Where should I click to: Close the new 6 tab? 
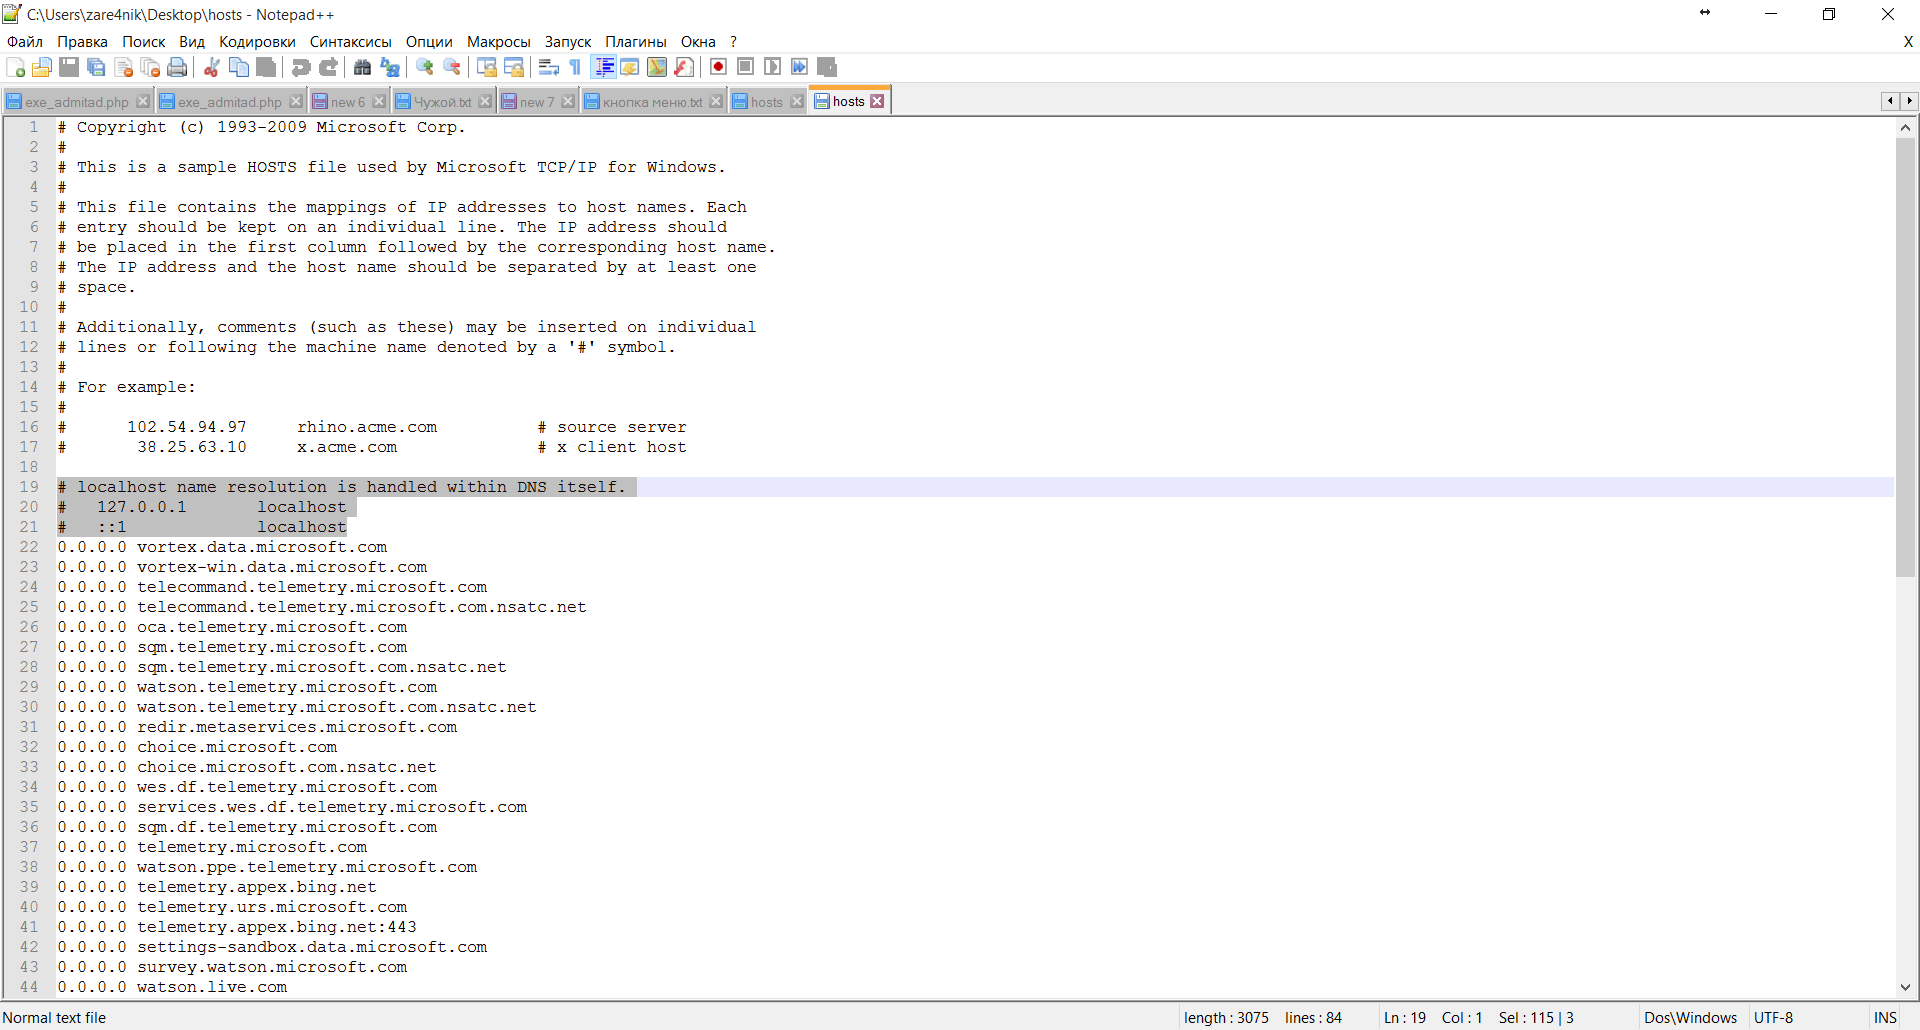[x=379, y=102]
